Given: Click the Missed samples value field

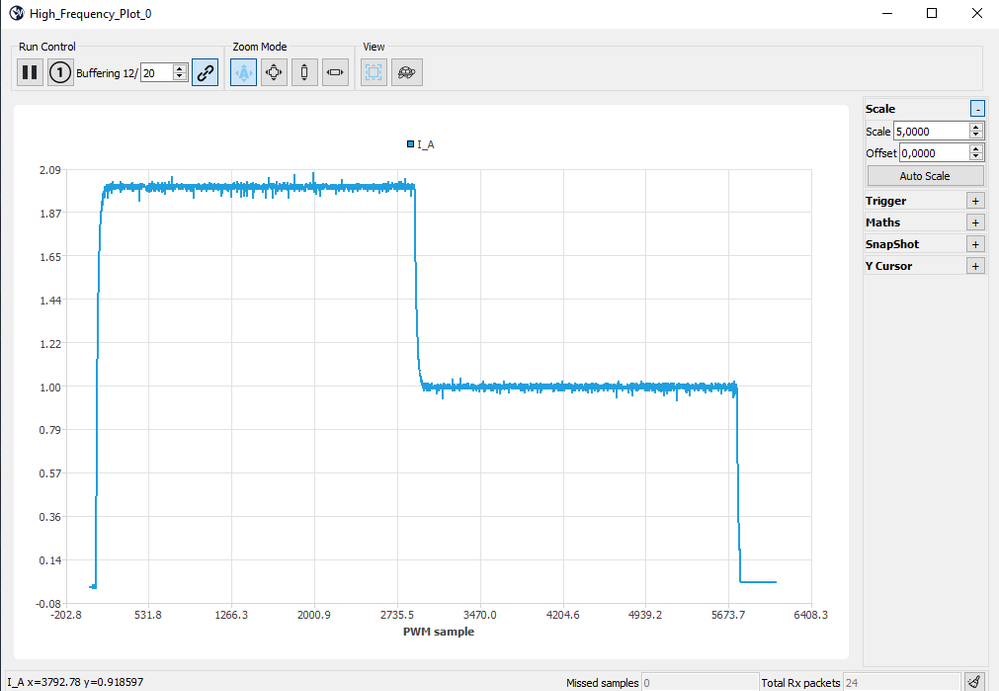Looking at the screenshot, I should click(x=700, y=683).
